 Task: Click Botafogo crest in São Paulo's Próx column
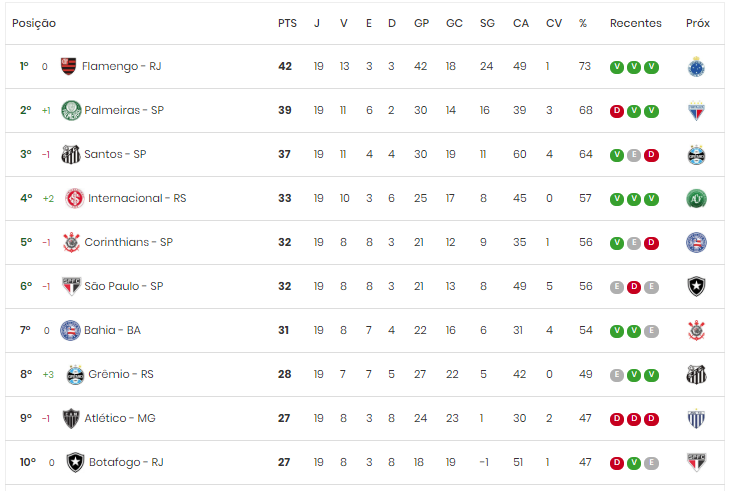[696, 286]
